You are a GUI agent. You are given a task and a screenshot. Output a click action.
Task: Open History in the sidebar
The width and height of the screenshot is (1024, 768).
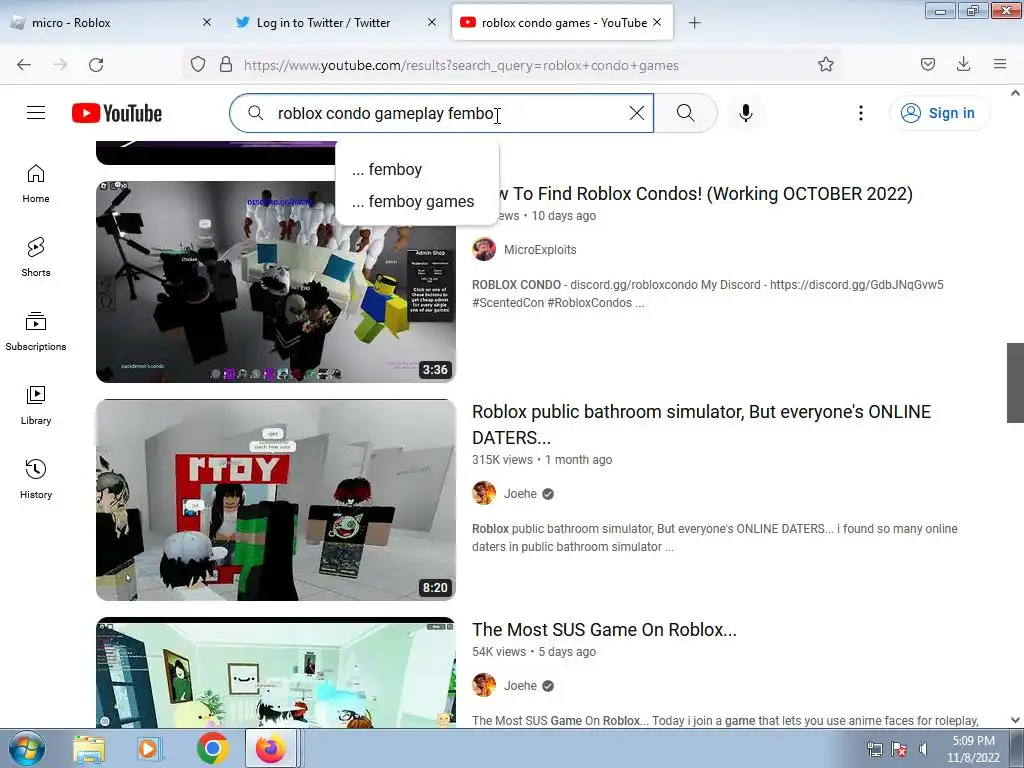click(36, 479)
